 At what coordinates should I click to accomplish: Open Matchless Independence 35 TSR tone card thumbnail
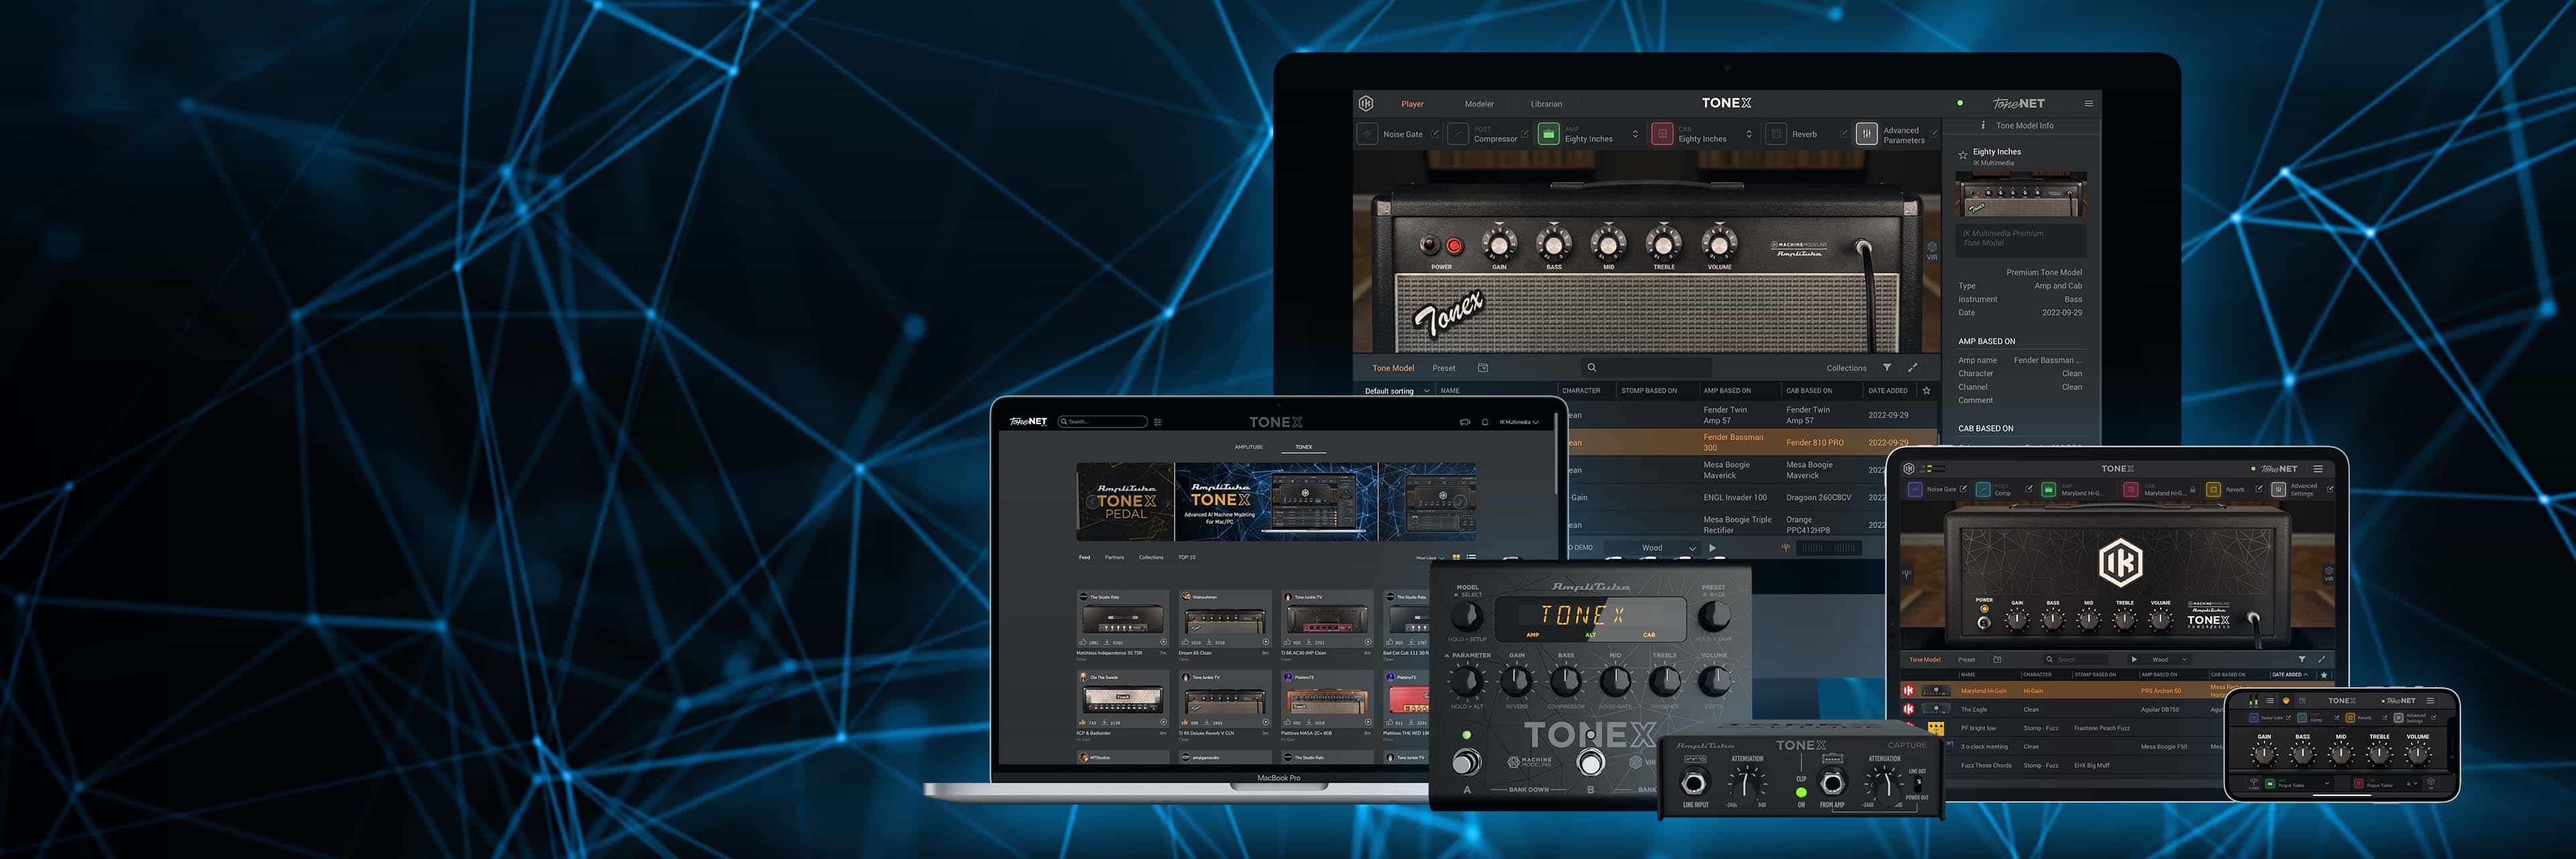(x=1122, y=619)
